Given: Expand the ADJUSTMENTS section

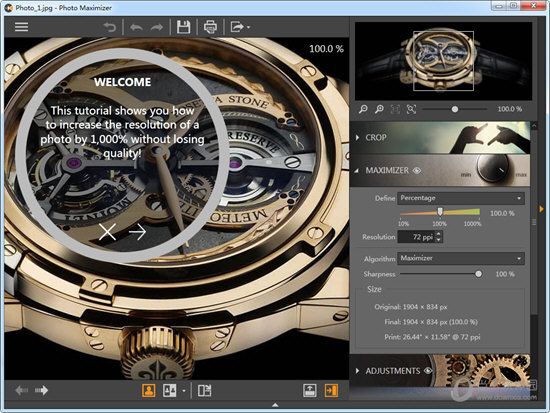Looking at the screenshot, I should (x=357, y=371).
